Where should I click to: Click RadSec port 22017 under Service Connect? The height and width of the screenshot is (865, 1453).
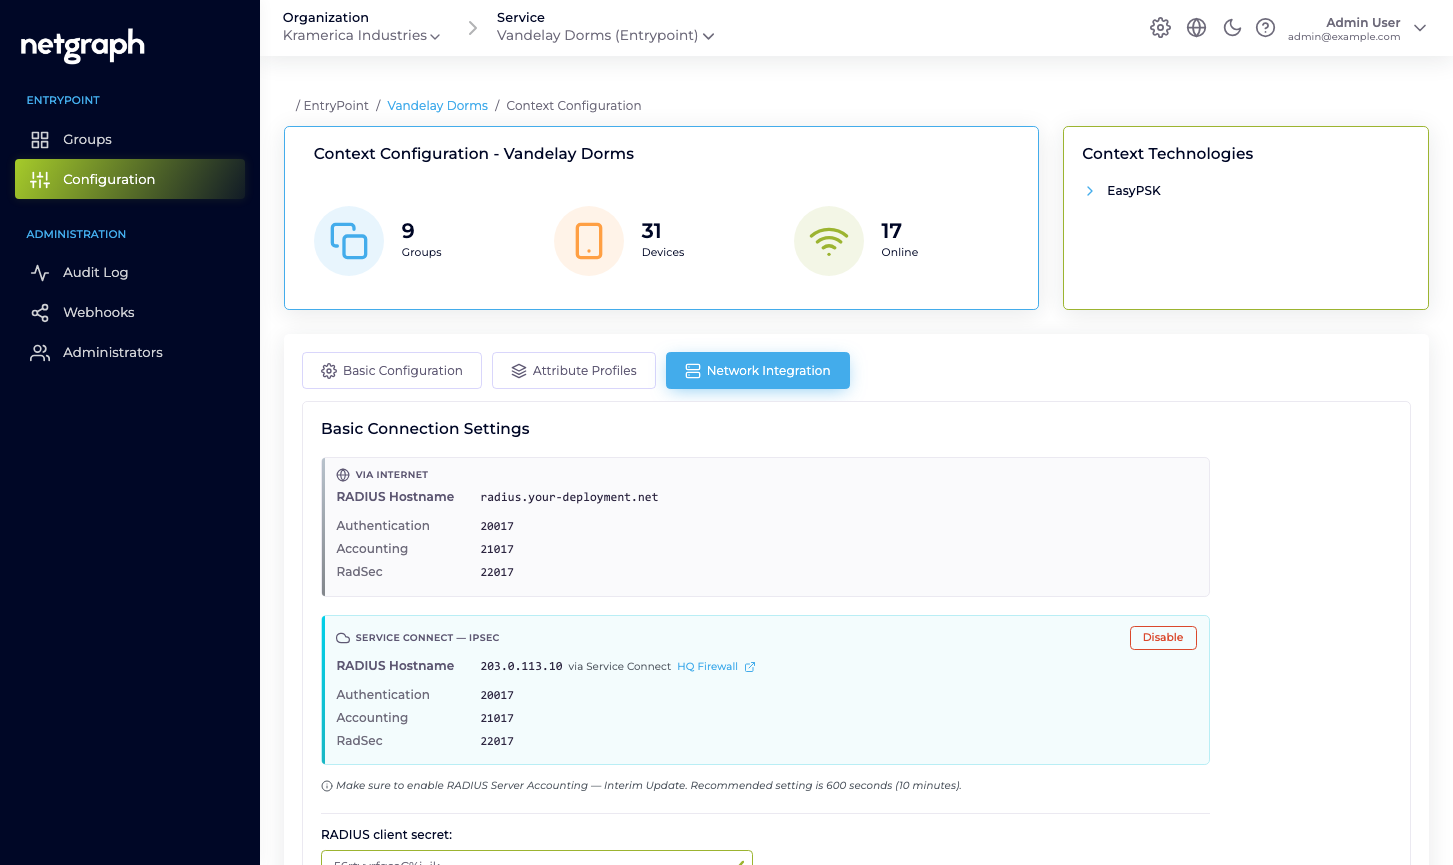pos(497,741)
